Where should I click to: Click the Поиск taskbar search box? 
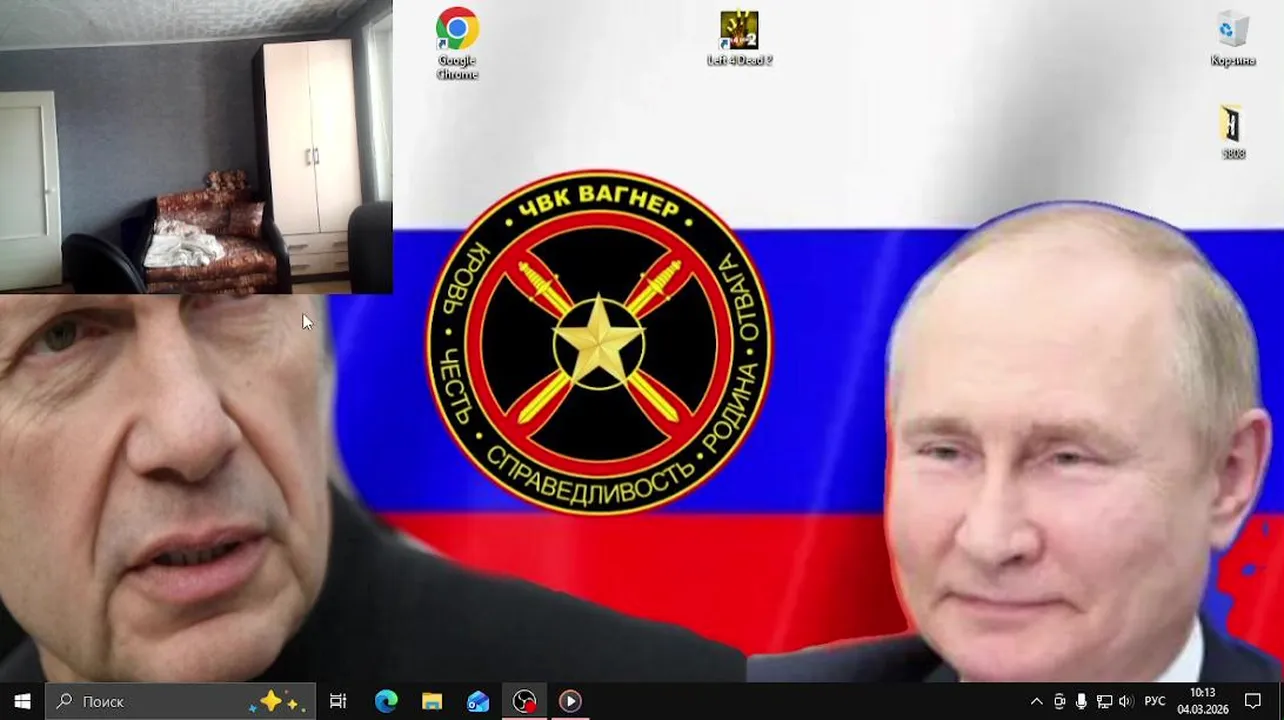(x=181, y=701)
